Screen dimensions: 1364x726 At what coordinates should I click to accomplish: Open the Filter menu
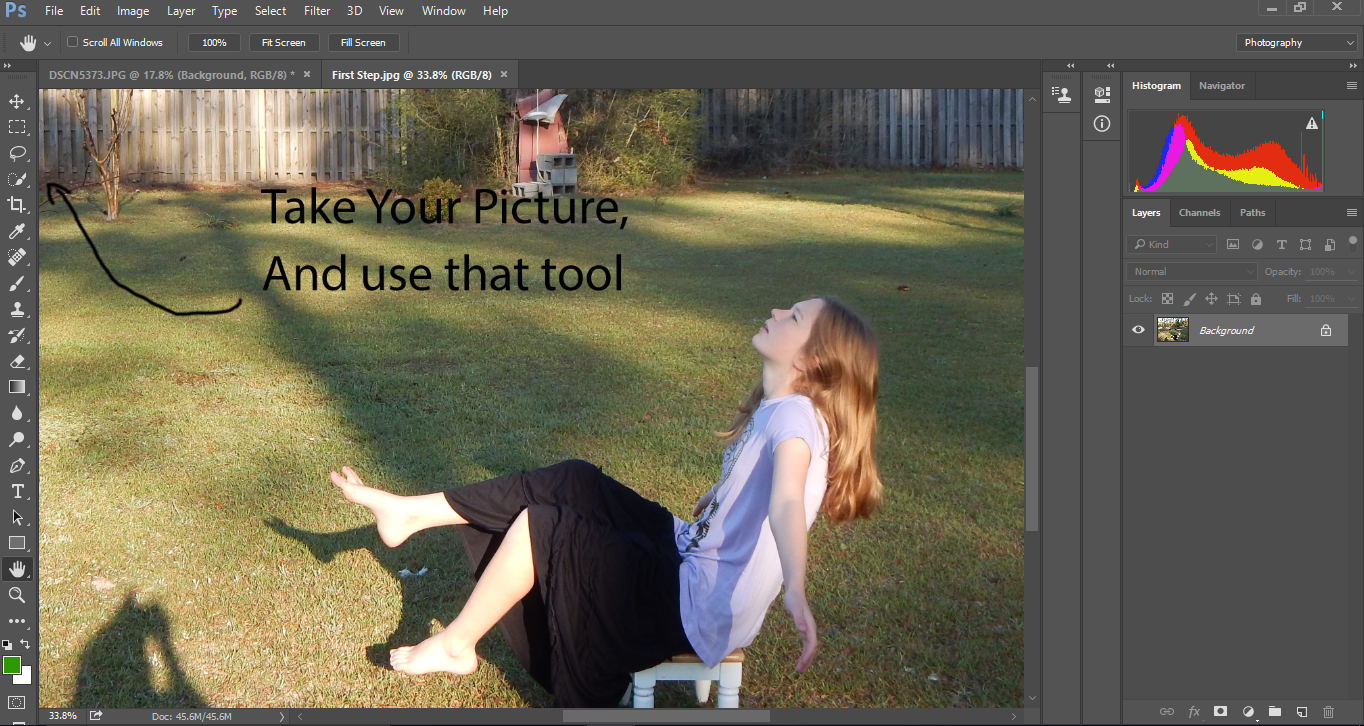(317, 11)
